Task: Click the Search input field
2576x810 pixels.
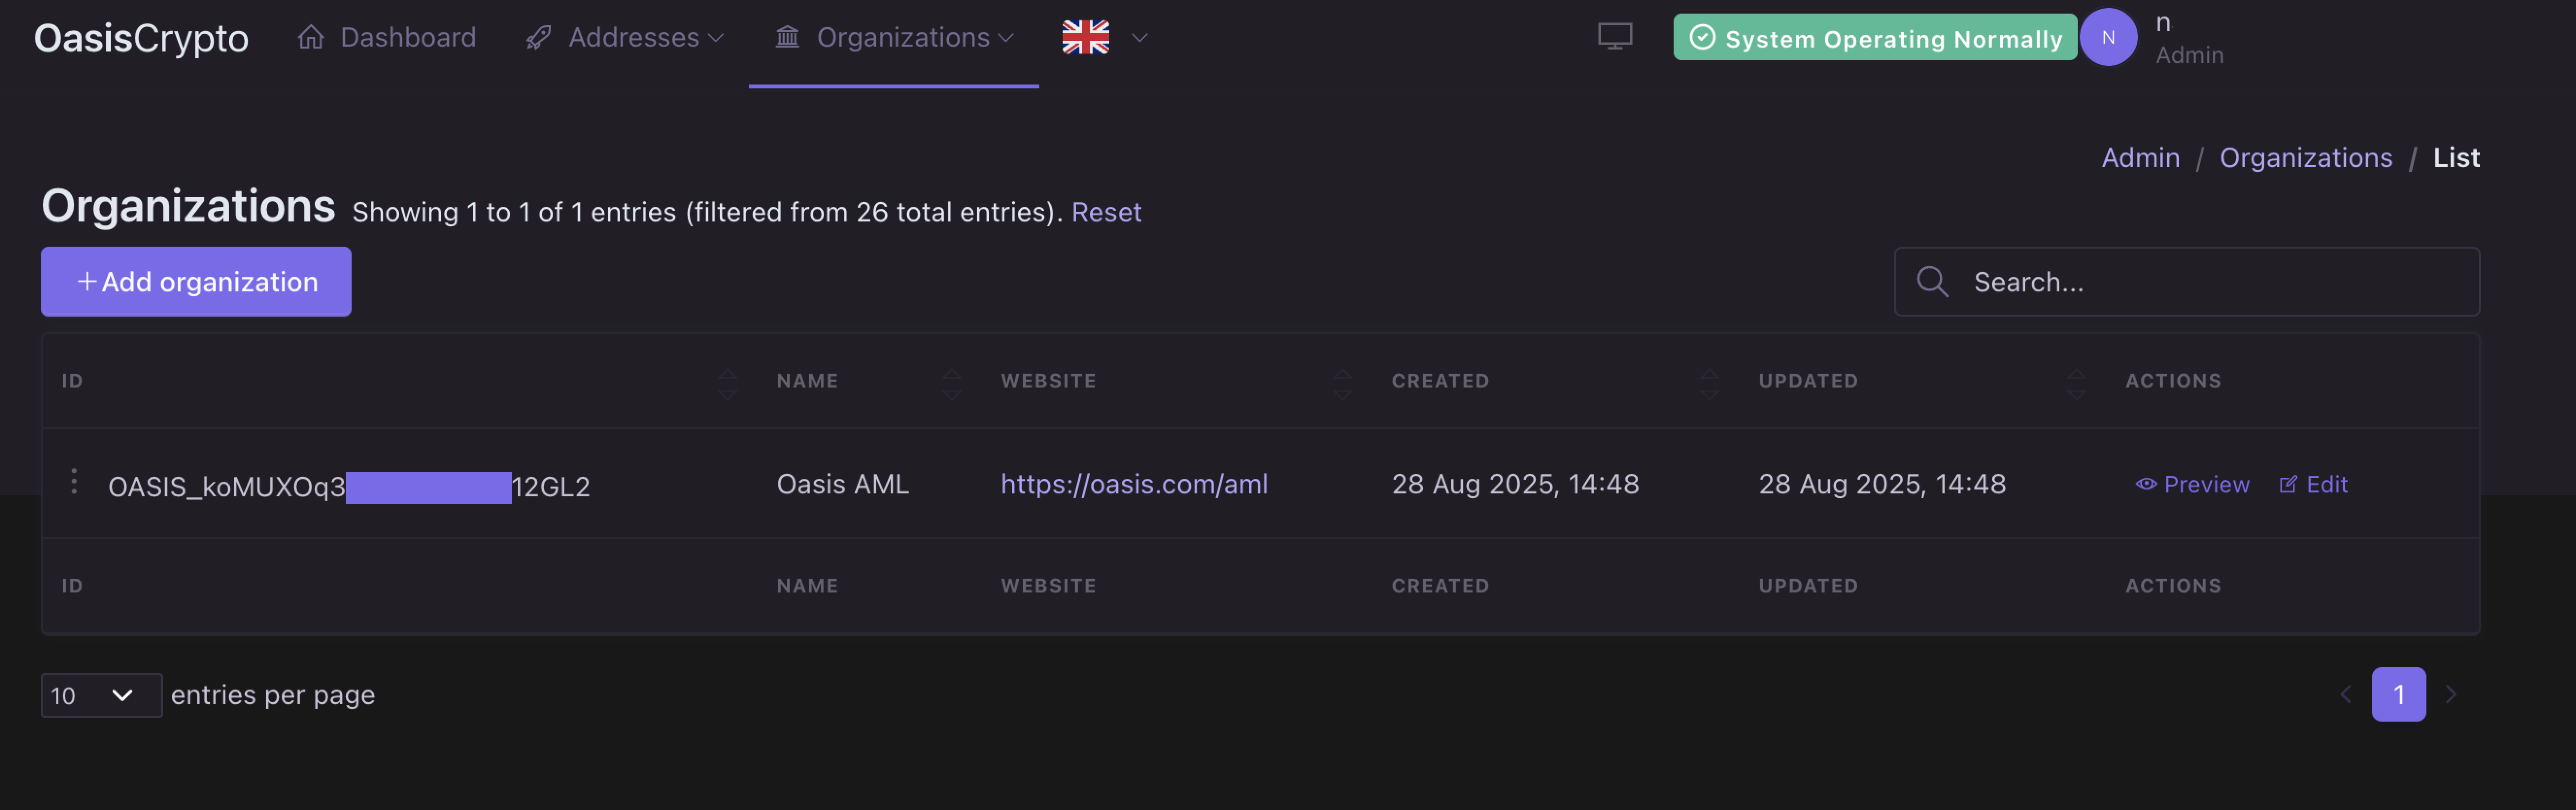Action: 2210,282
